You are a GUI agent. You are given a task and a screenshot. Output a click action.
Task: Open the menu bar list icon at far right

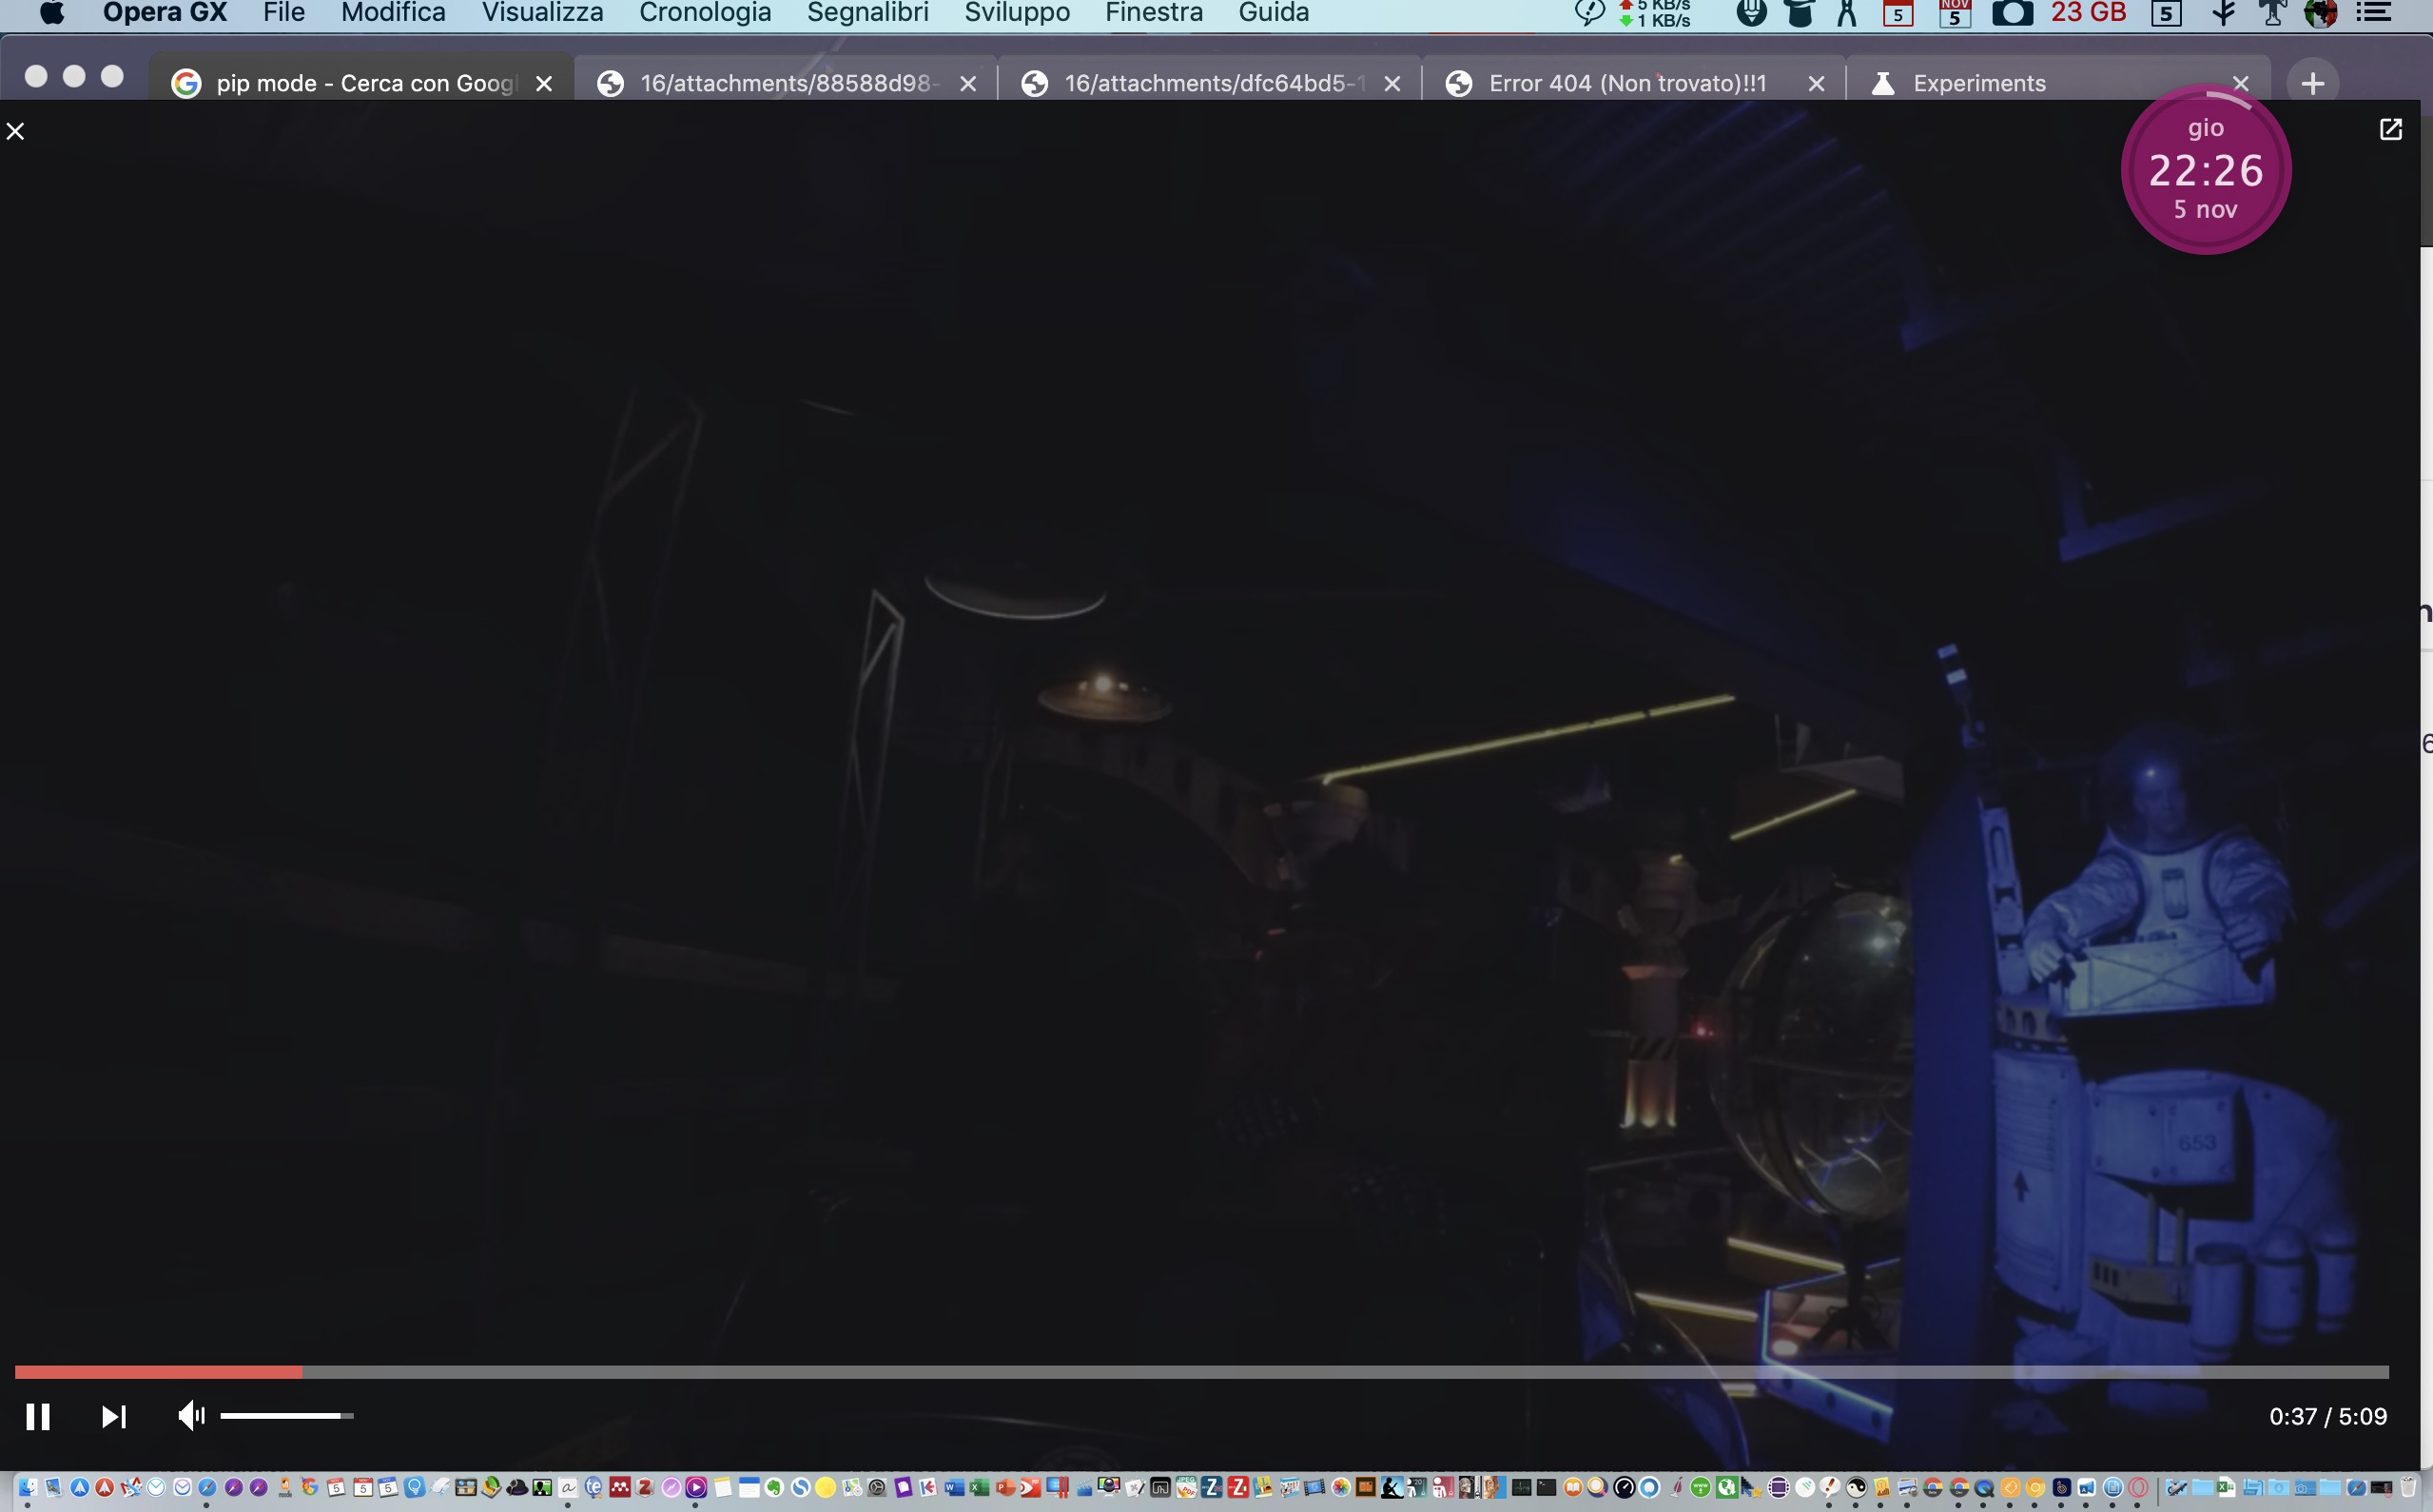(2375, 13)
